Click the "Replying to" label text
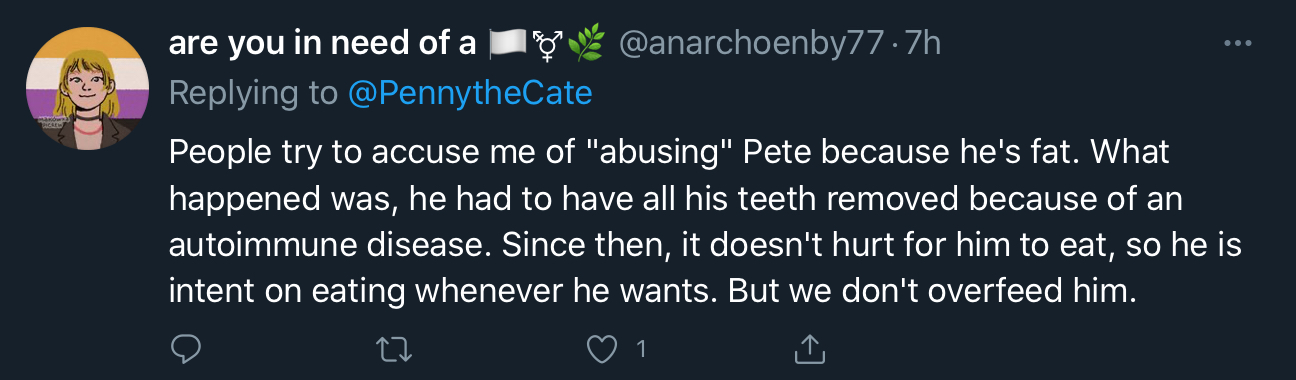The height and width of the screenshot is (380, 1296). point(254,93)
